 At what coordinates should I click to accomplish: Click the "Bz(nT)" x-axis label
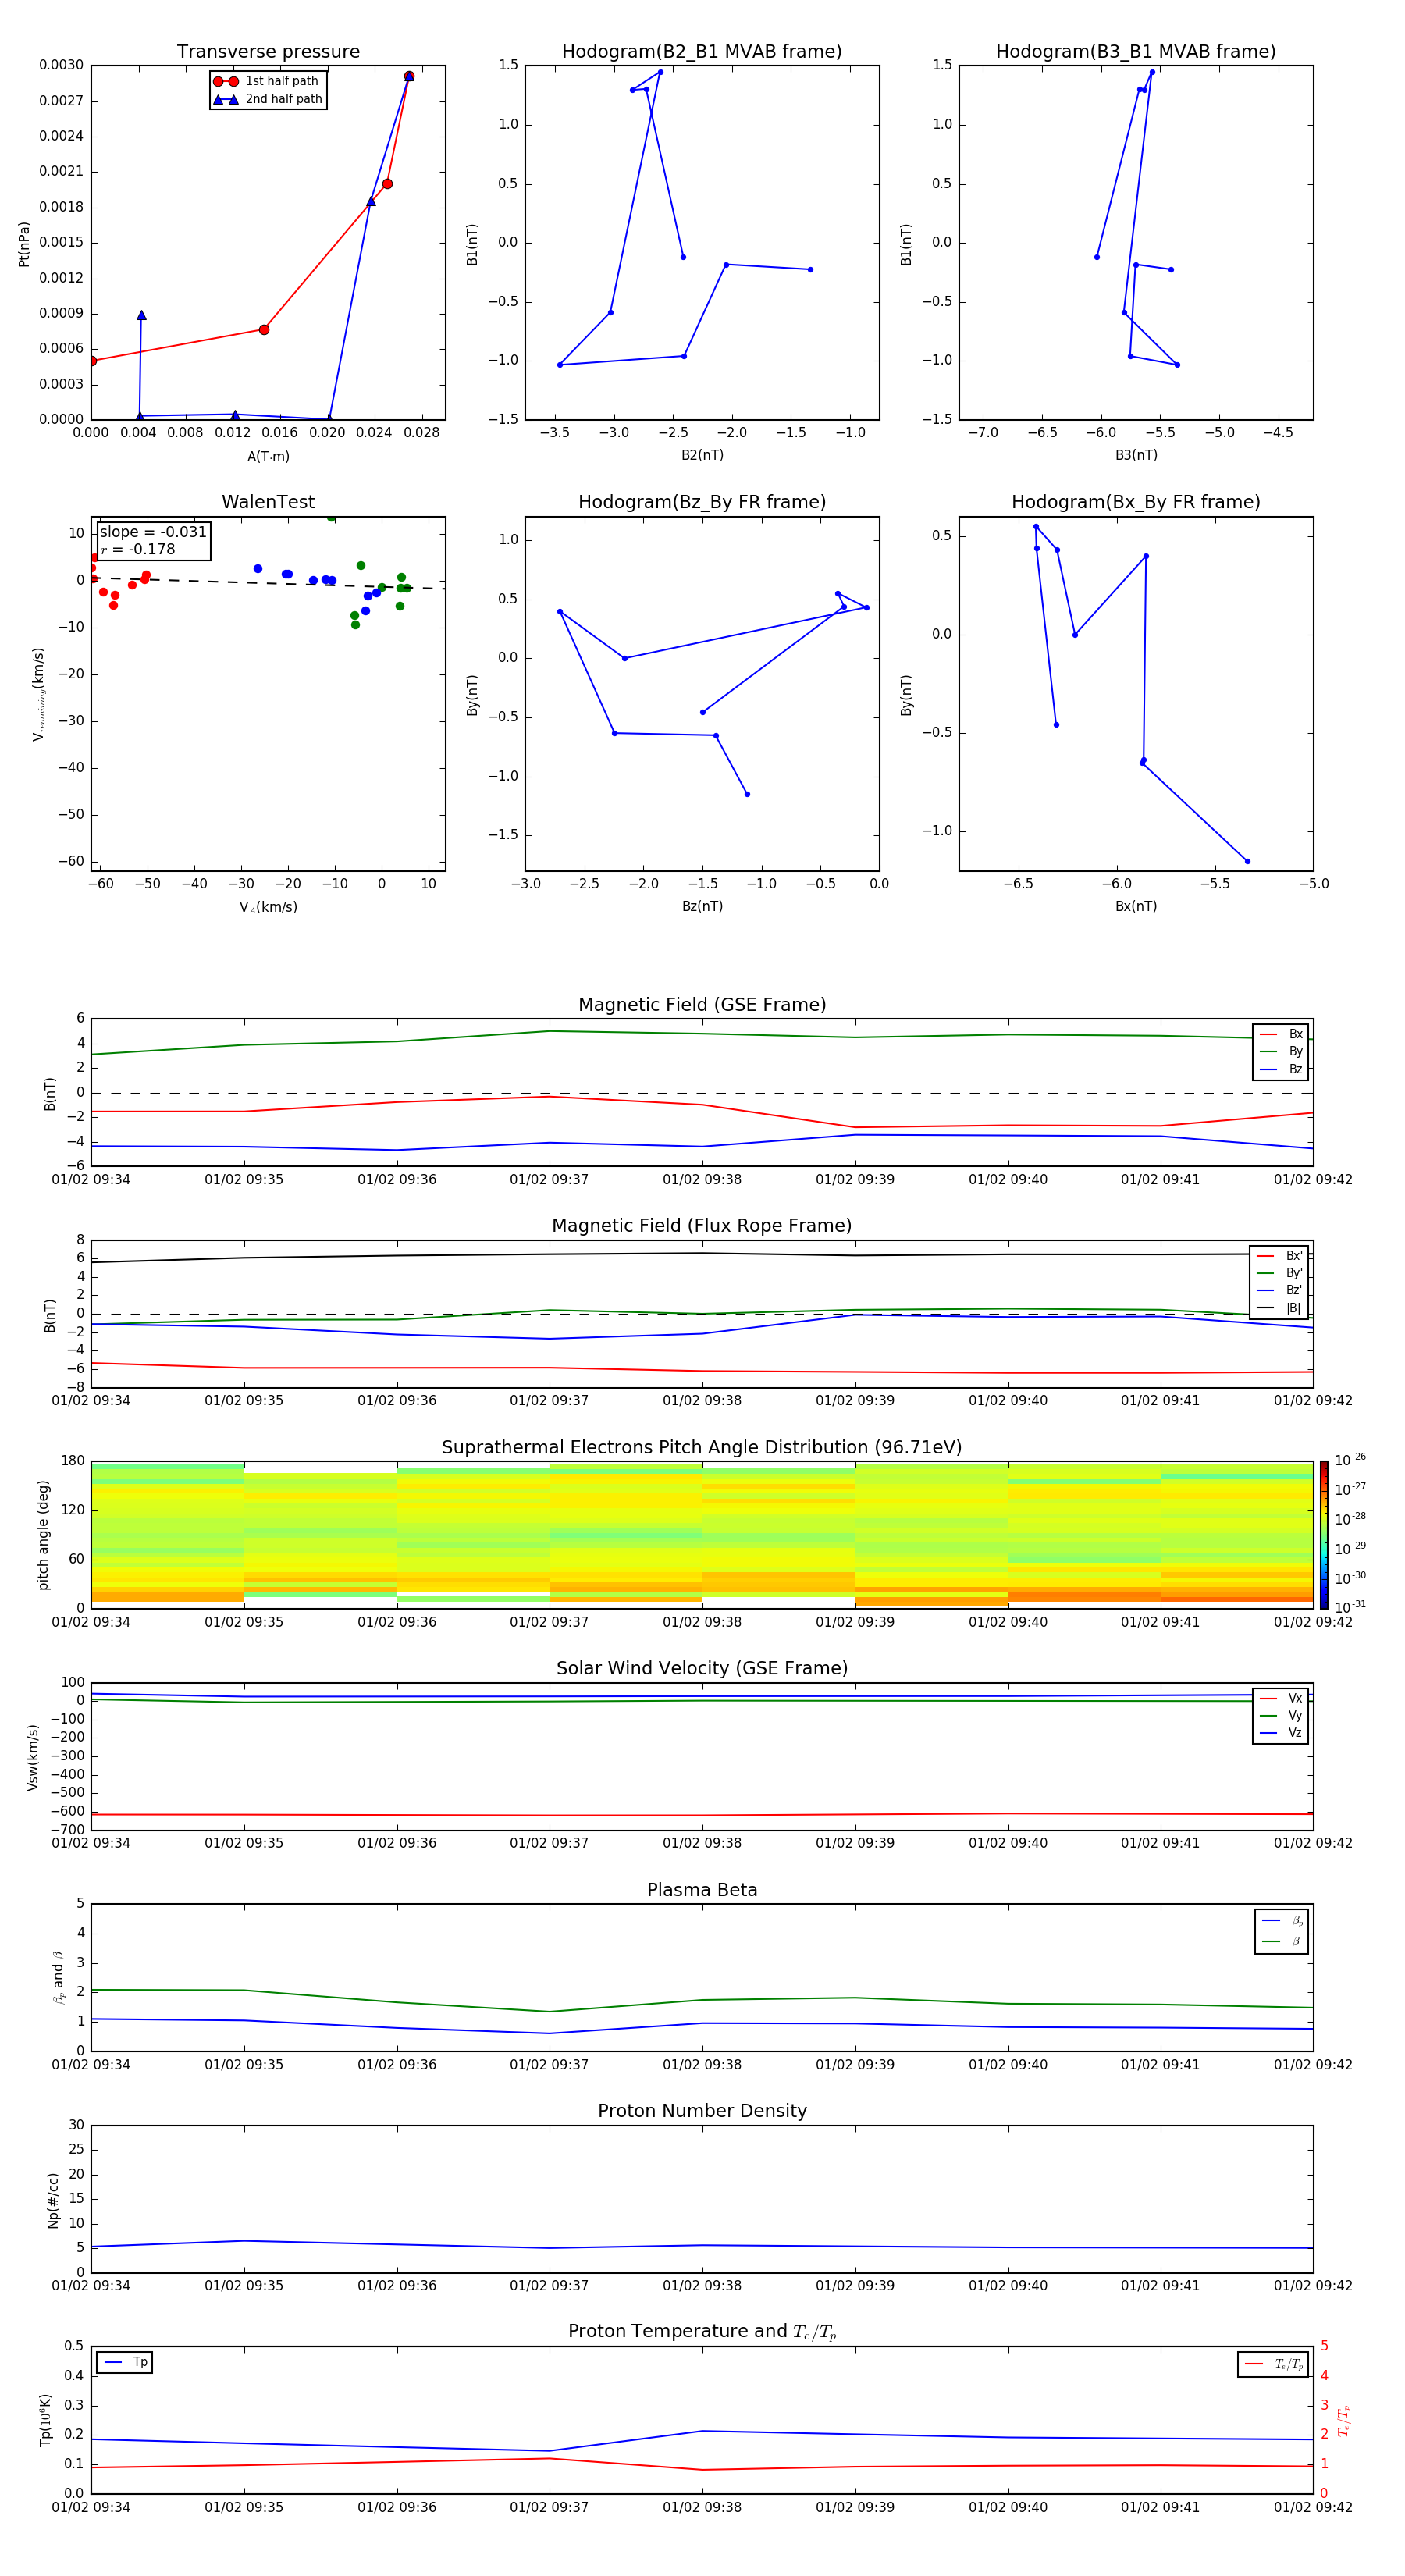coord(702,906)
